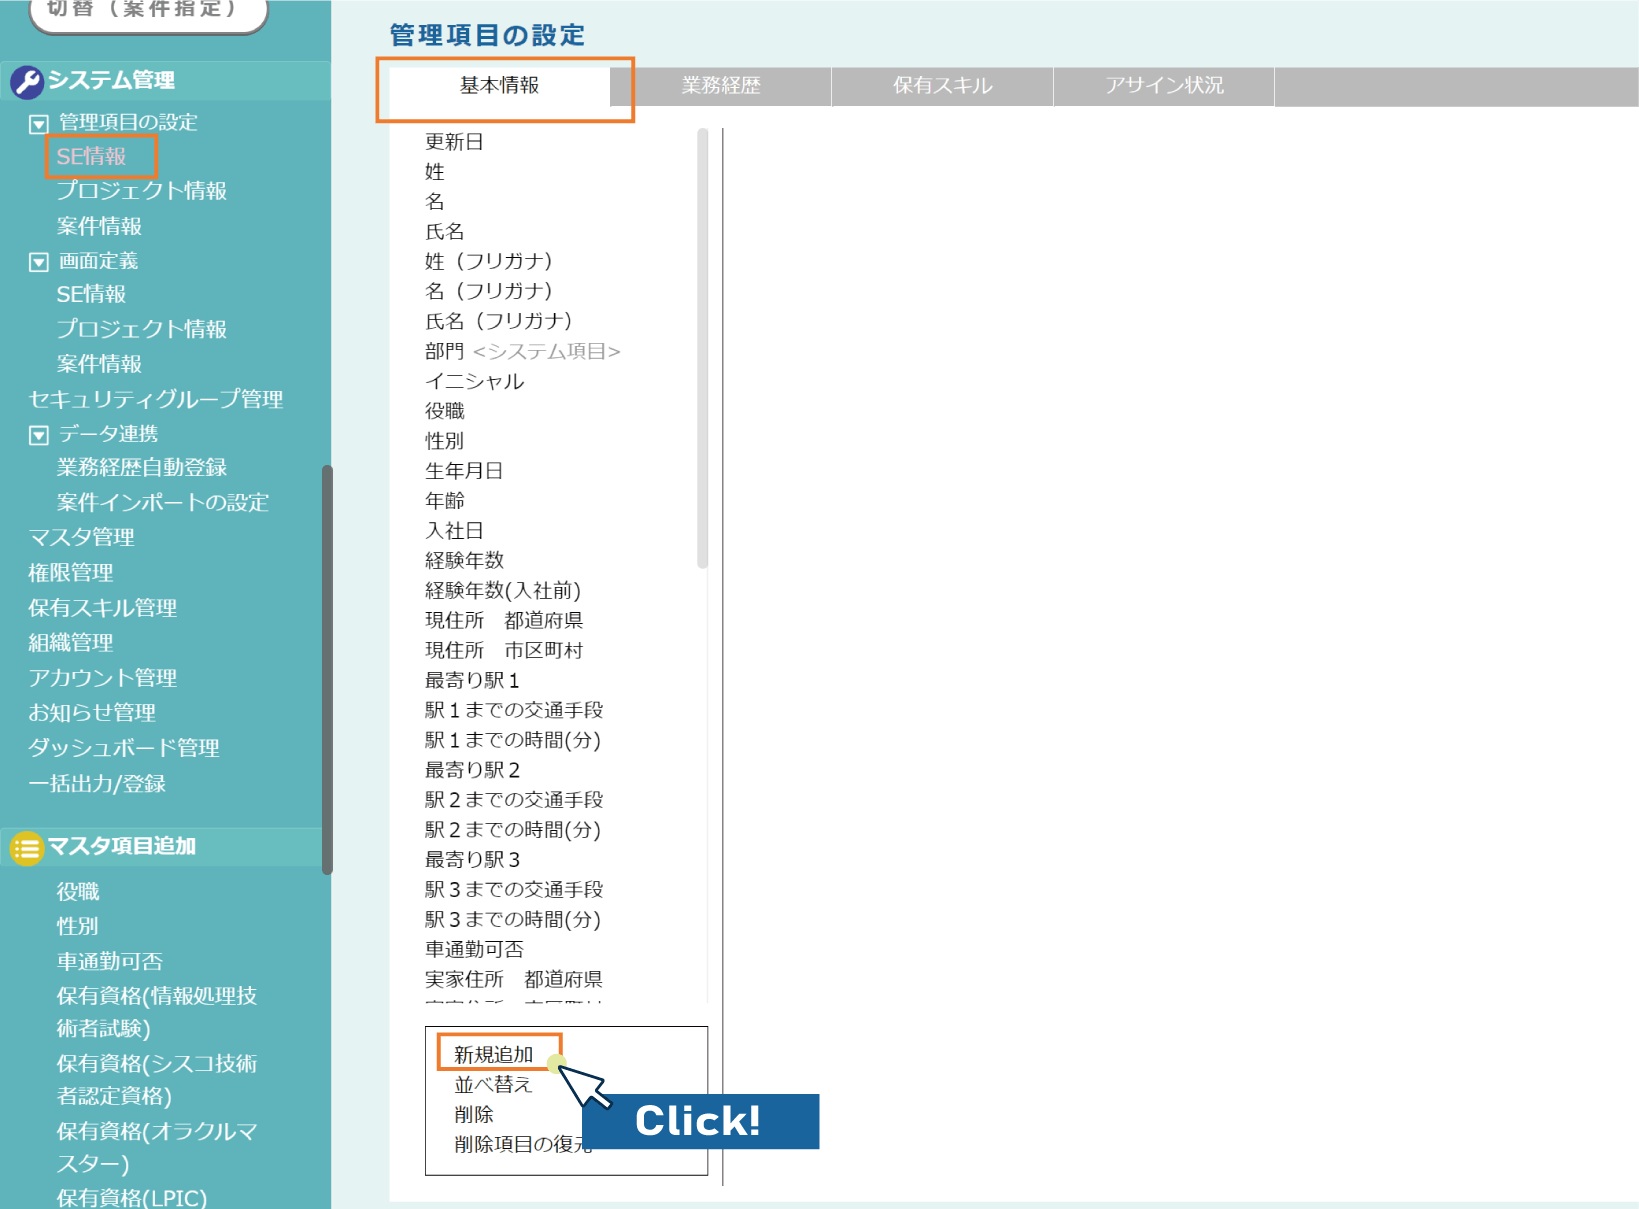Collapse the 管理項目の設定 tree node

coord(39,124)
